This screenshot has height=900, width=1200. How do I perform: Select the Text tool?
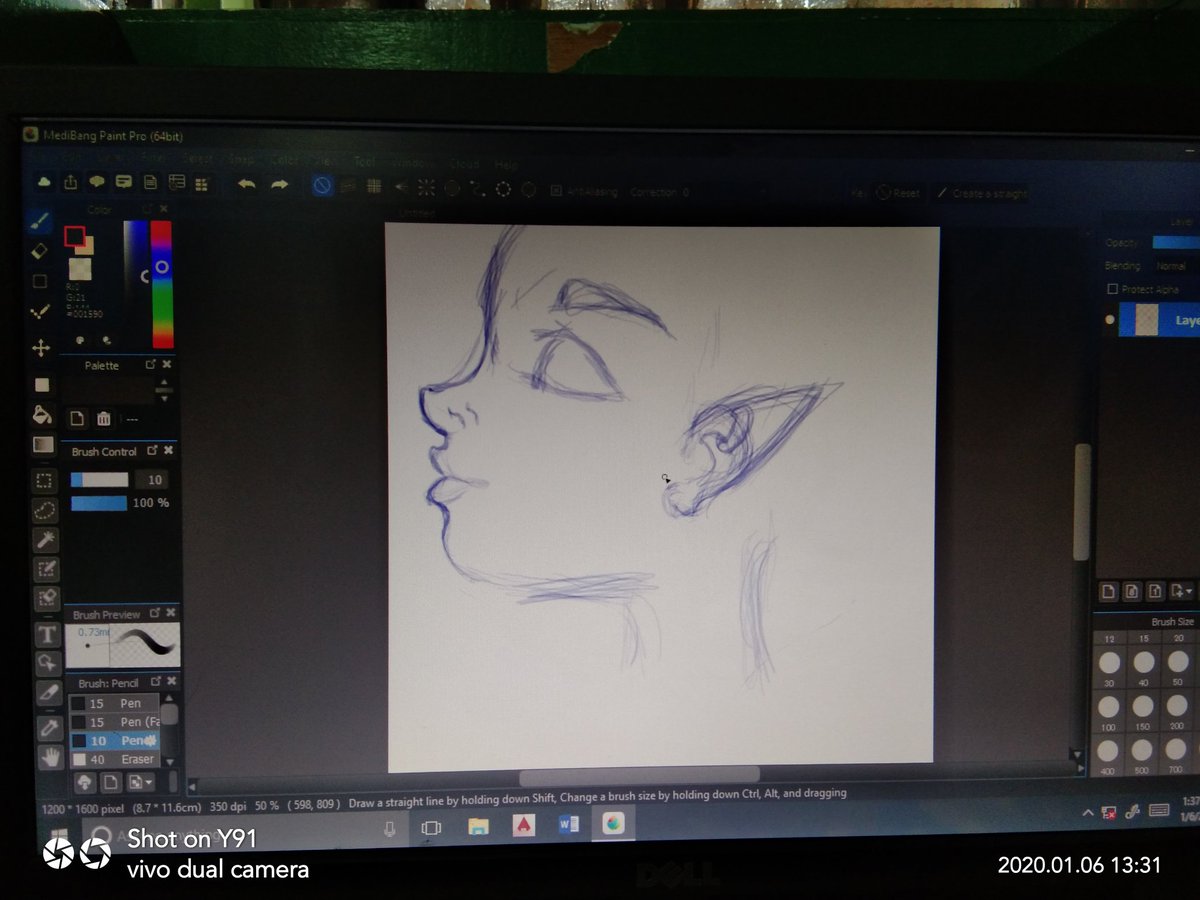[x=47, y=635]
